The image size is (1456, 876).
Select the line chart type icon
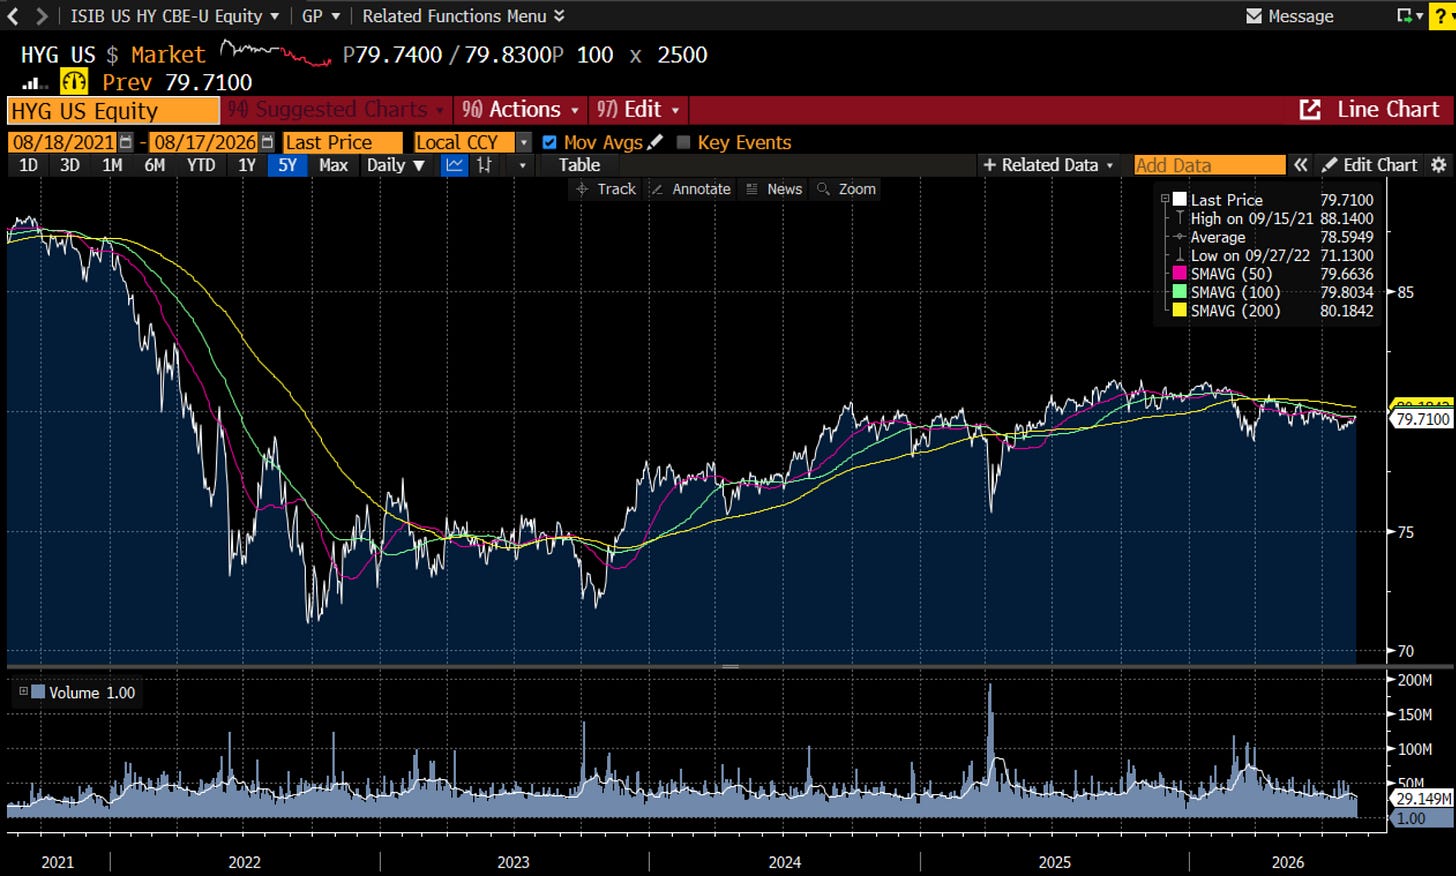pos(454,165)
